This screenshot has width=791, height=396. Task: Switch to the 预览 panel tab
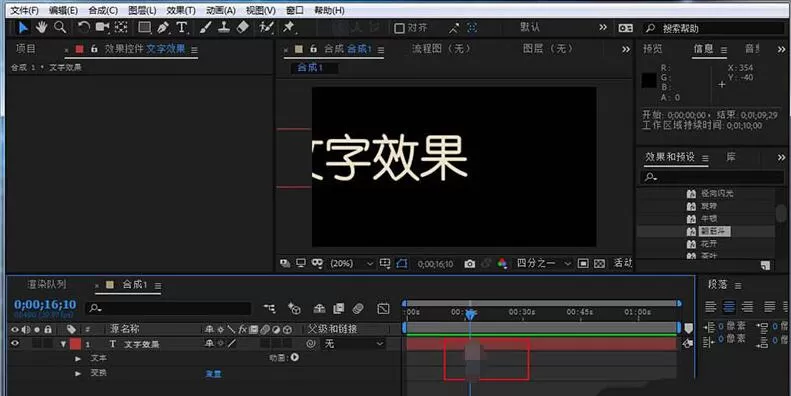[653, 49]
